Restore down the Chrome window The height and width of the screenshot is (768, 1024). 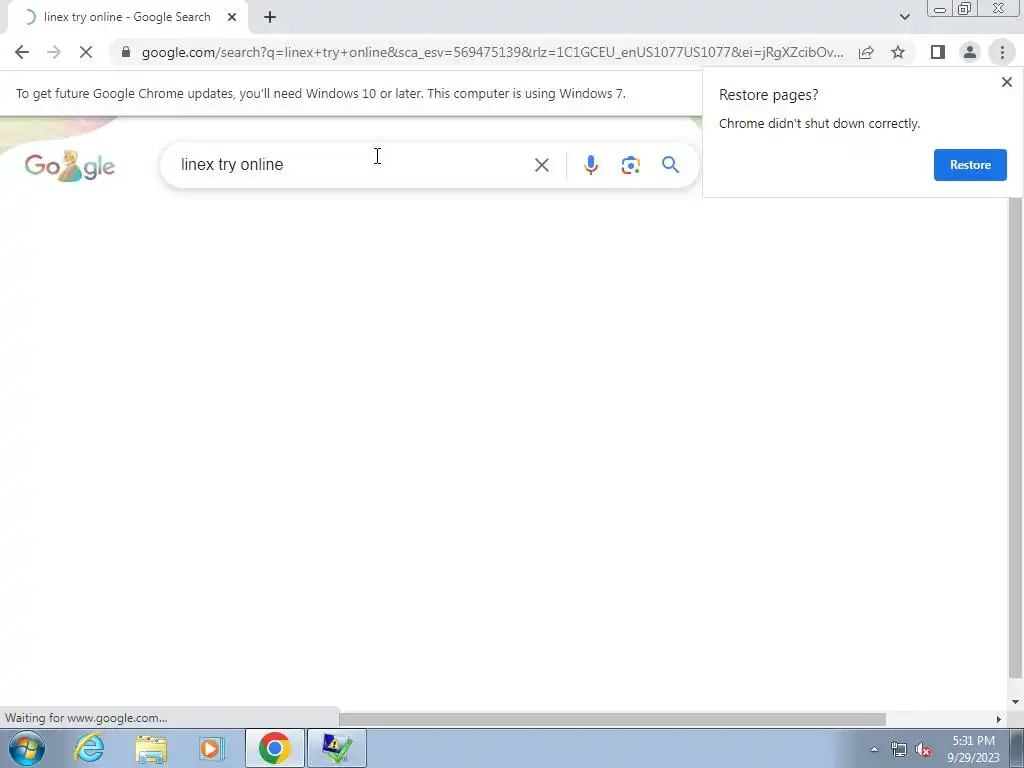point(964,9)
